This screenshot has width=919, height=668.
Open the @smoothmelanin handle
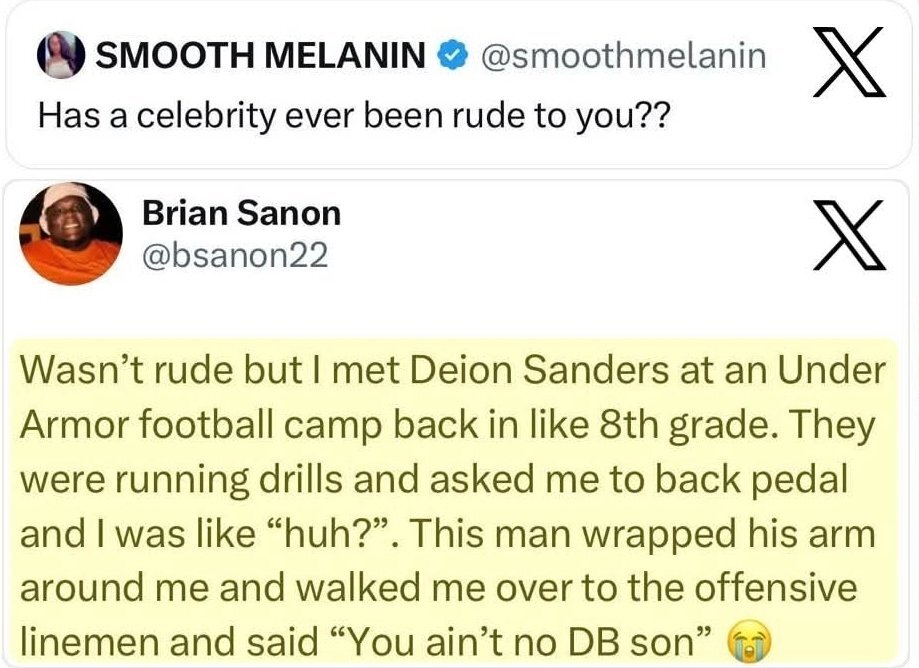623,57
